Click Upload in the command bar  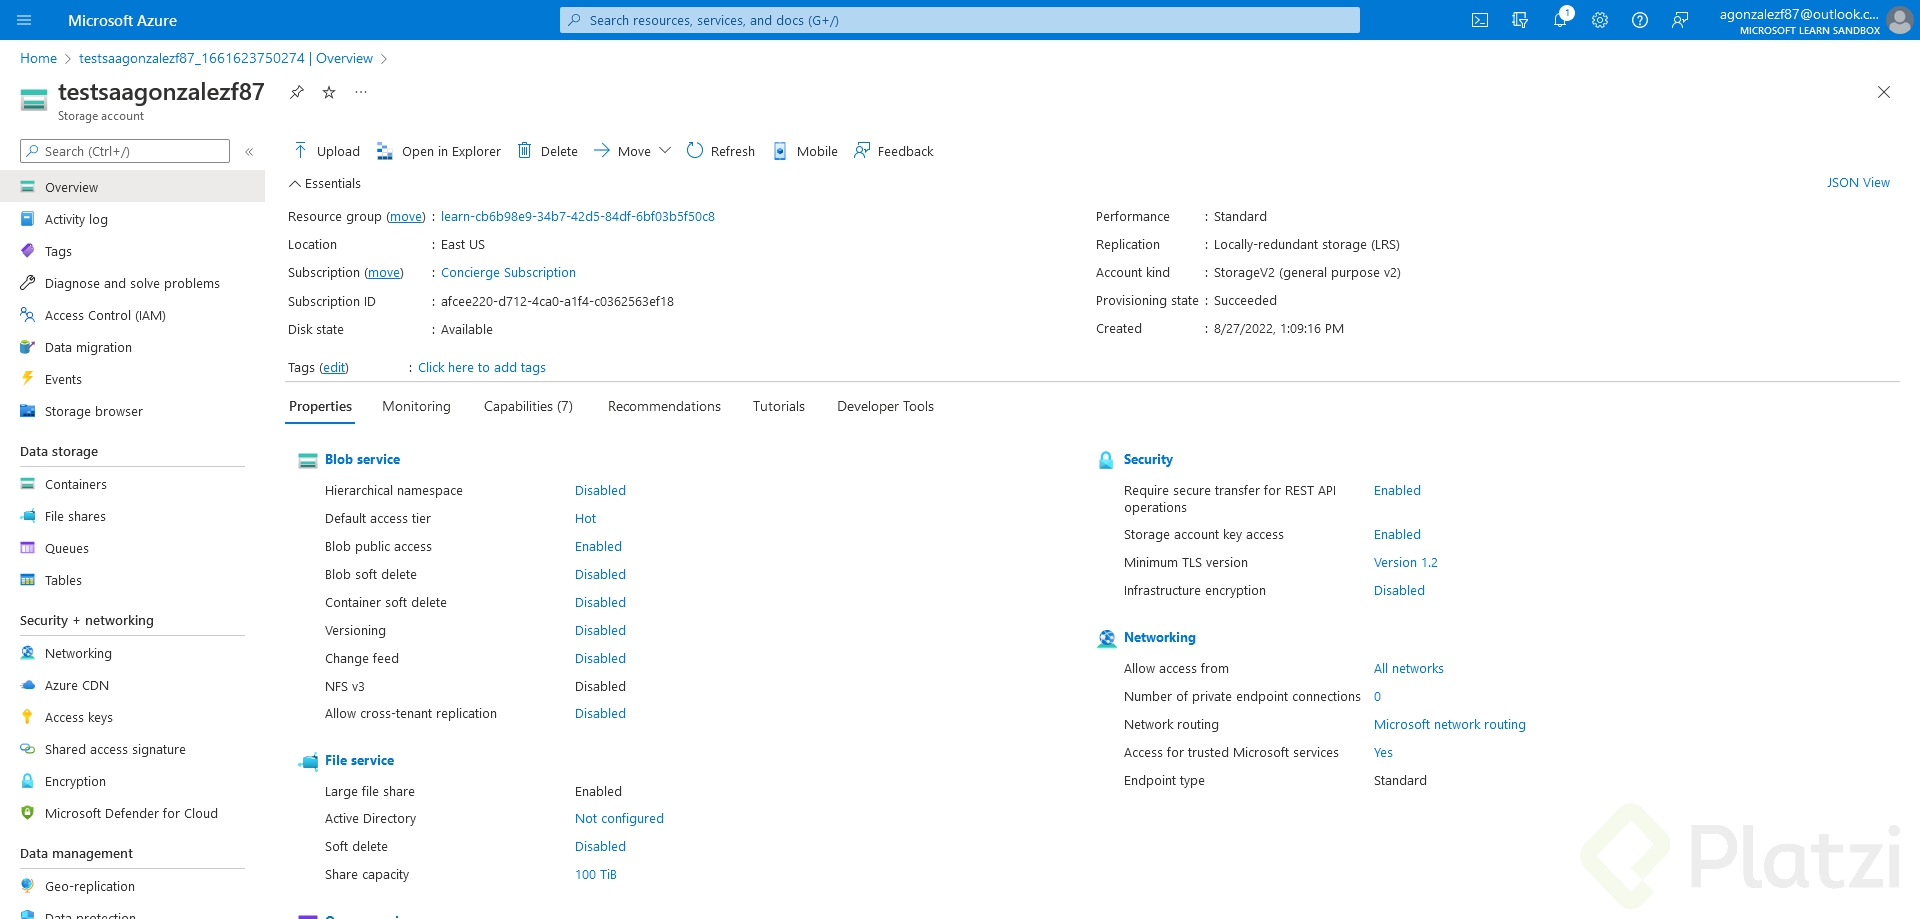pos(327,151)
